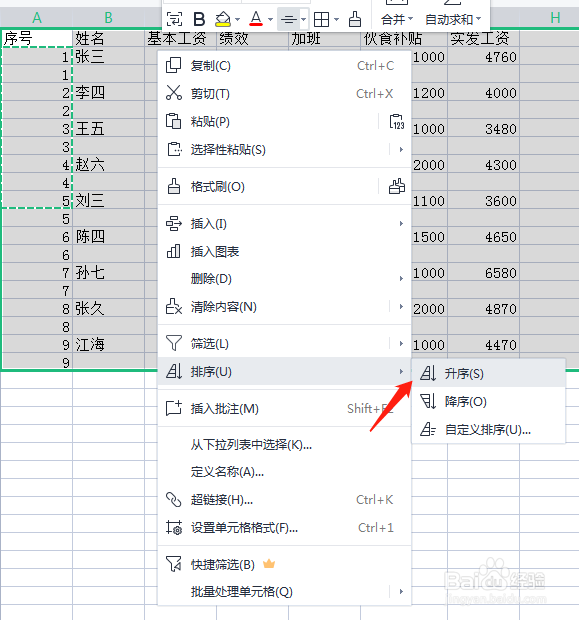Click the cell borders icon

pyautogui.click(x=321, y=19)
